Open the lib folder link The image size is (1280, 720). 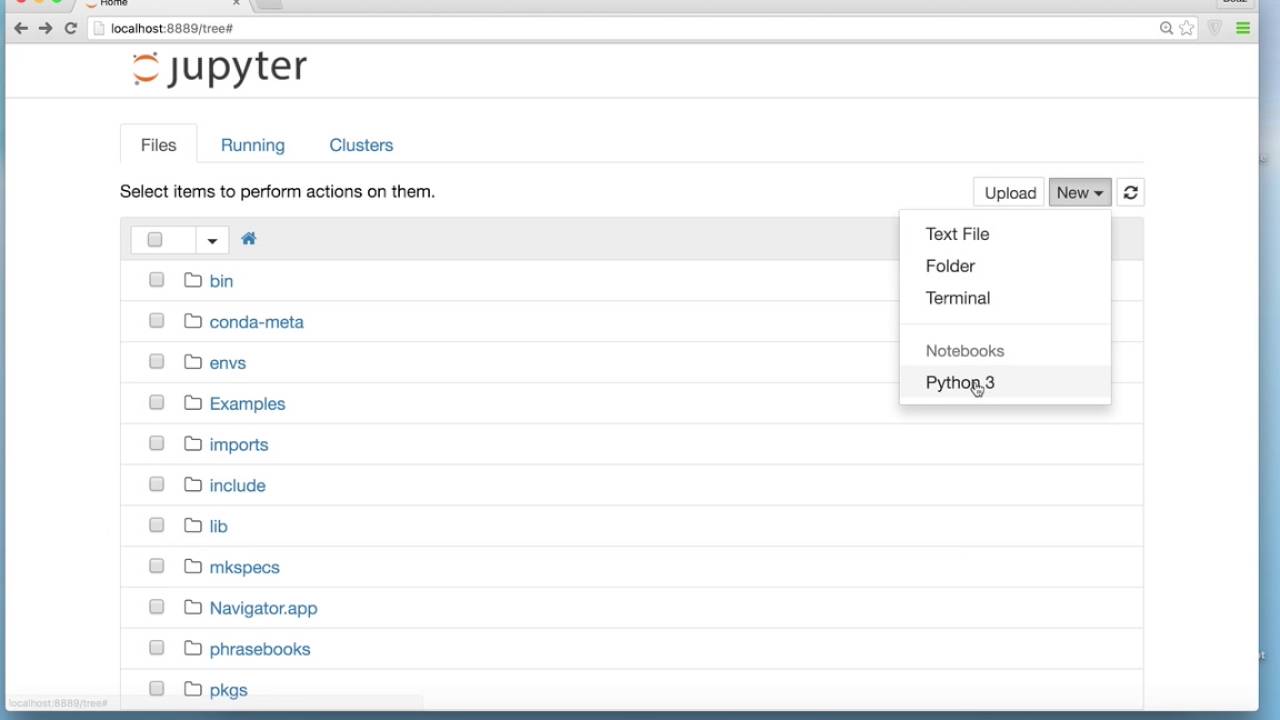pyautogui.click(x=219, y=527)
